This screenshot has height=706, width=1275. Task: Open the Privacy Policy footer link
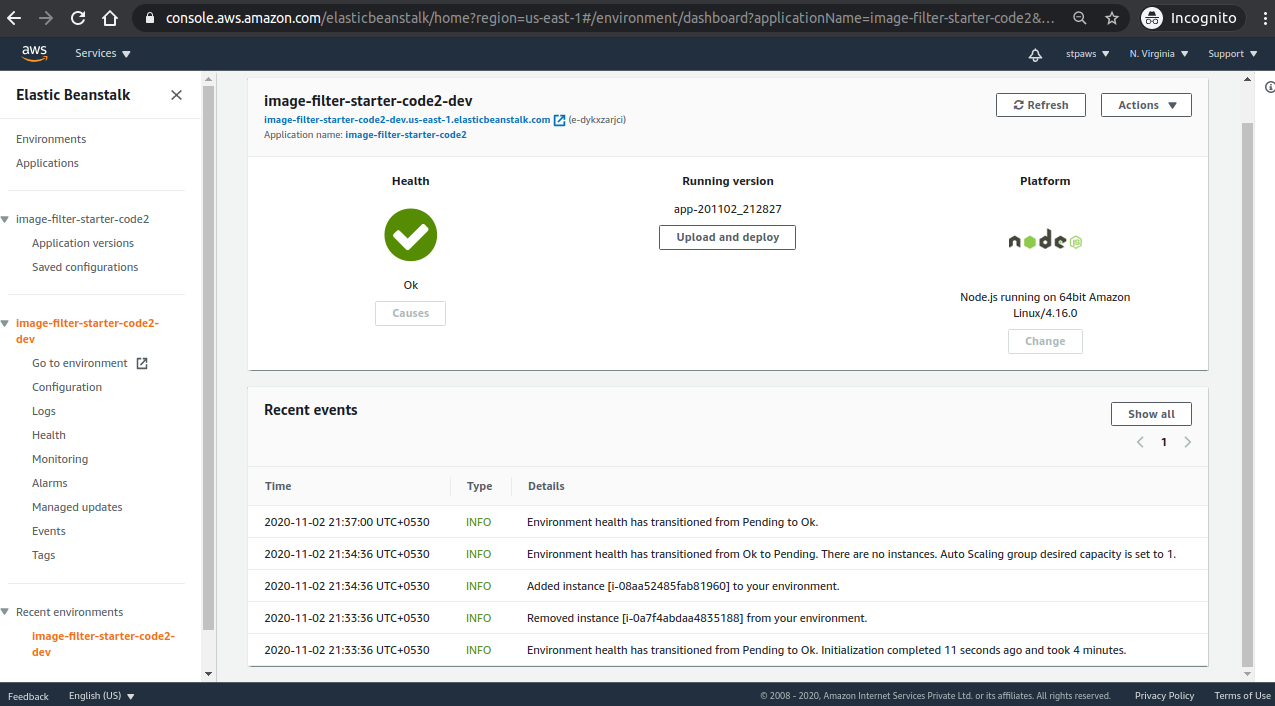(1164, 696)
